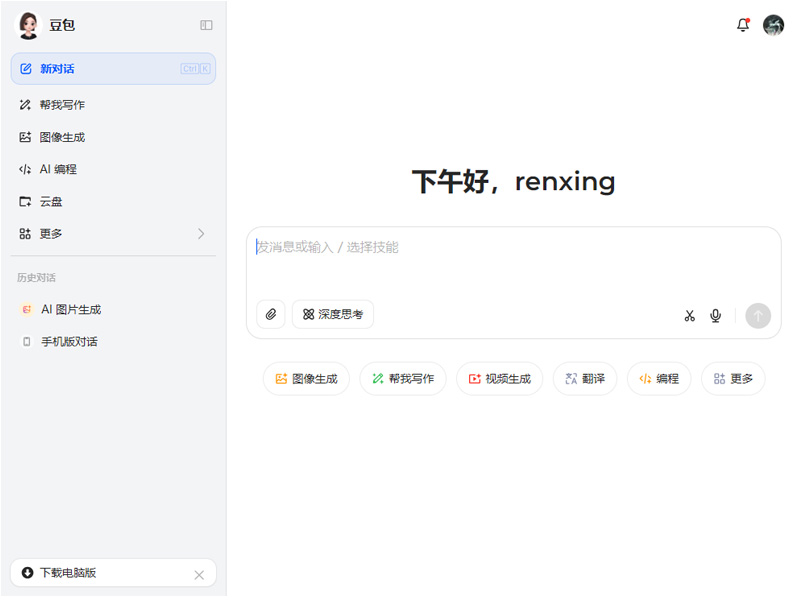
Task: Open the 手机版对话 history conversation
Action: (x=70, y=341)
